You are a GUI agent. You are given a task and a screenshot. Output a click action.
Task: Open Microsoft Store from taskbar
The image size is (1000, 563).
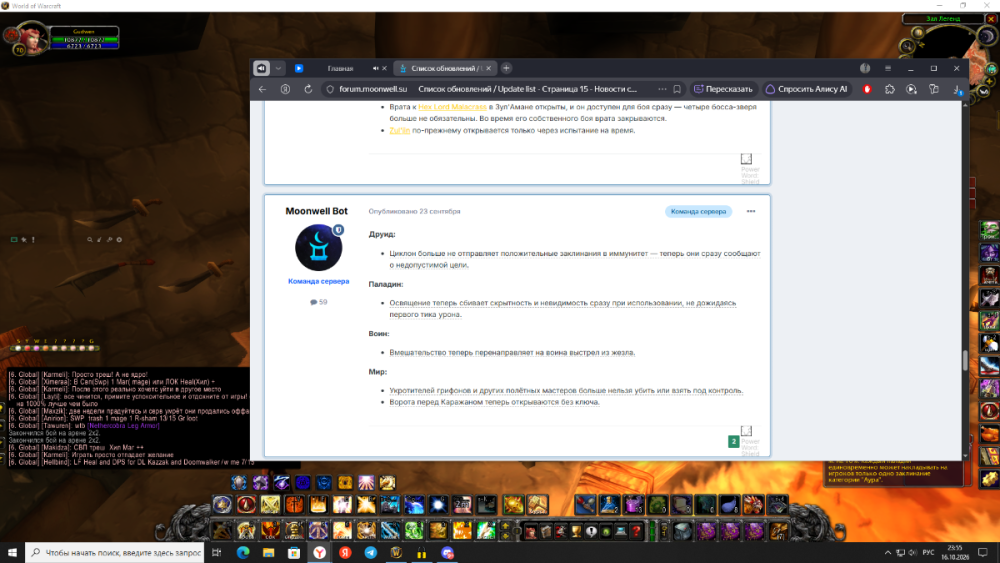pos(294,553)
